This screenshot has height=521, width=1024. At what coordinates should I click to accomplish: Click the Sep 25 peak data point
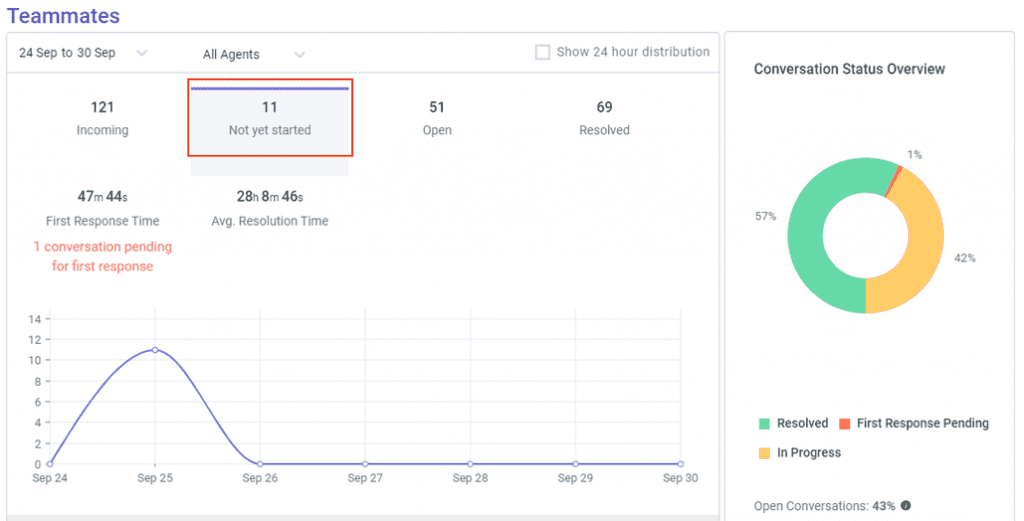pos(155,350)
